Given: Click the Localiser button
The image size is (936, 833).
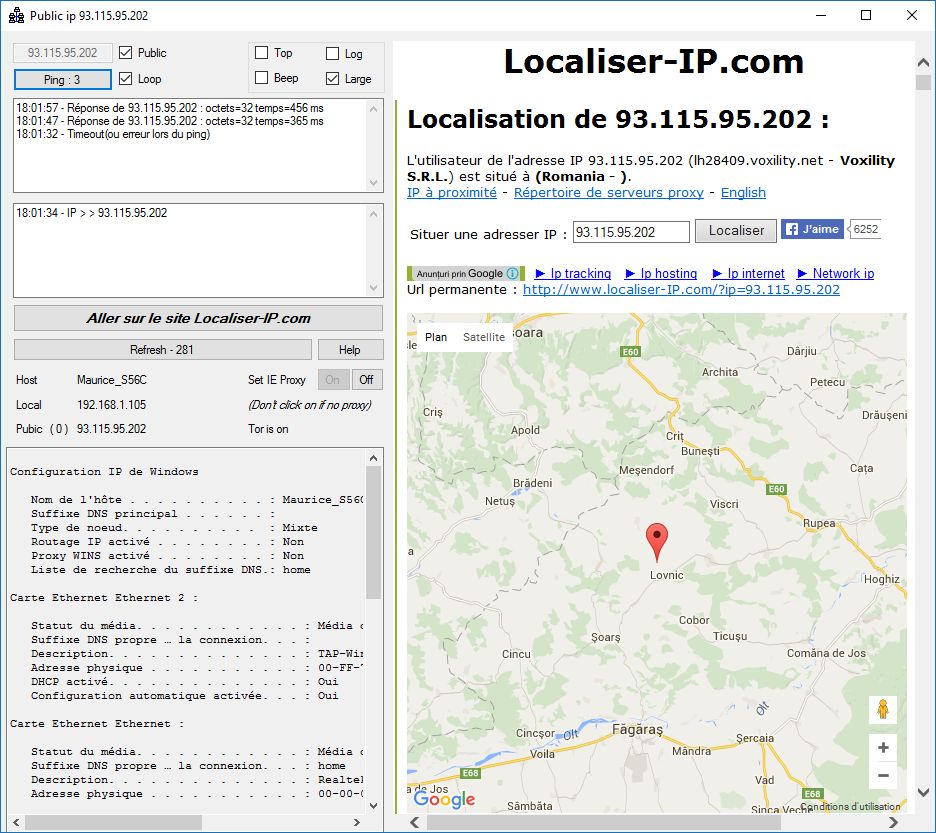Looking at the screenshot, I should click(736, 230).
